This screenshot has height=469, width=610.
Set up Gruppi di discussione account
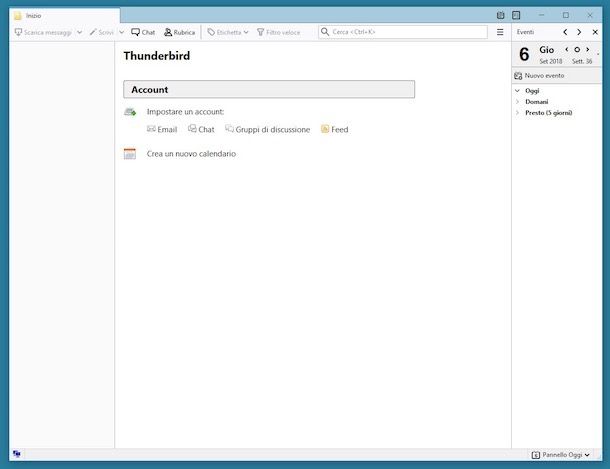pyautogui.click(x=268, y=130)
